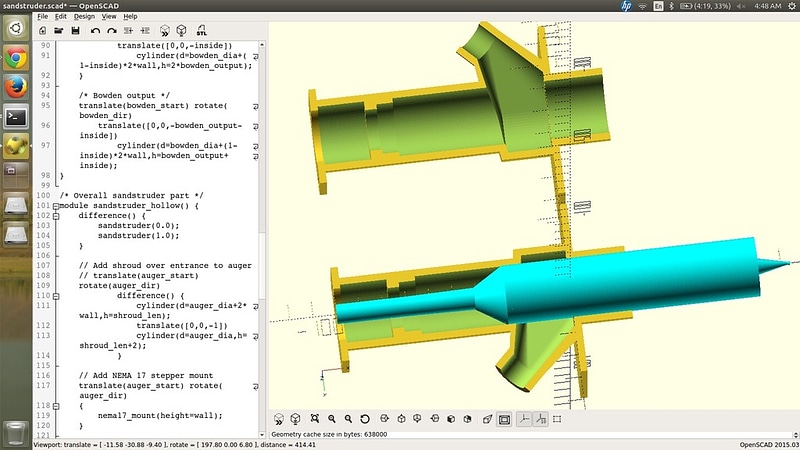Click 'Geometry cache size in bytes: 638000' message
The image size is (800, 450).
pyautogui.click(x=329, y=435)
